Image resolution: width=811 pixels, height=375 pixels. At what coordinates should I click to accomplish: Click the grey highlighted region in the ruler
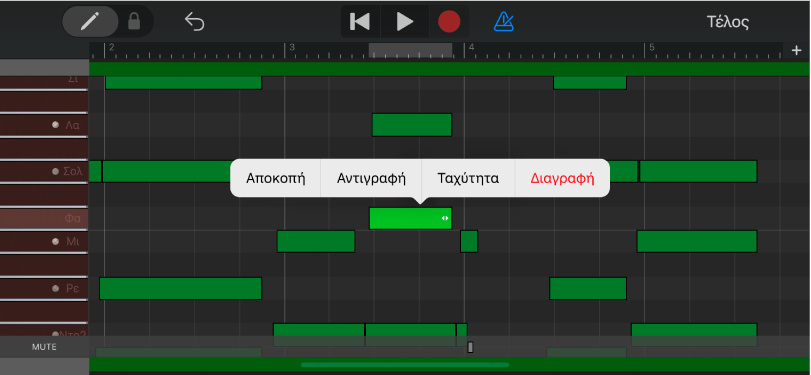tap(410, 50)
